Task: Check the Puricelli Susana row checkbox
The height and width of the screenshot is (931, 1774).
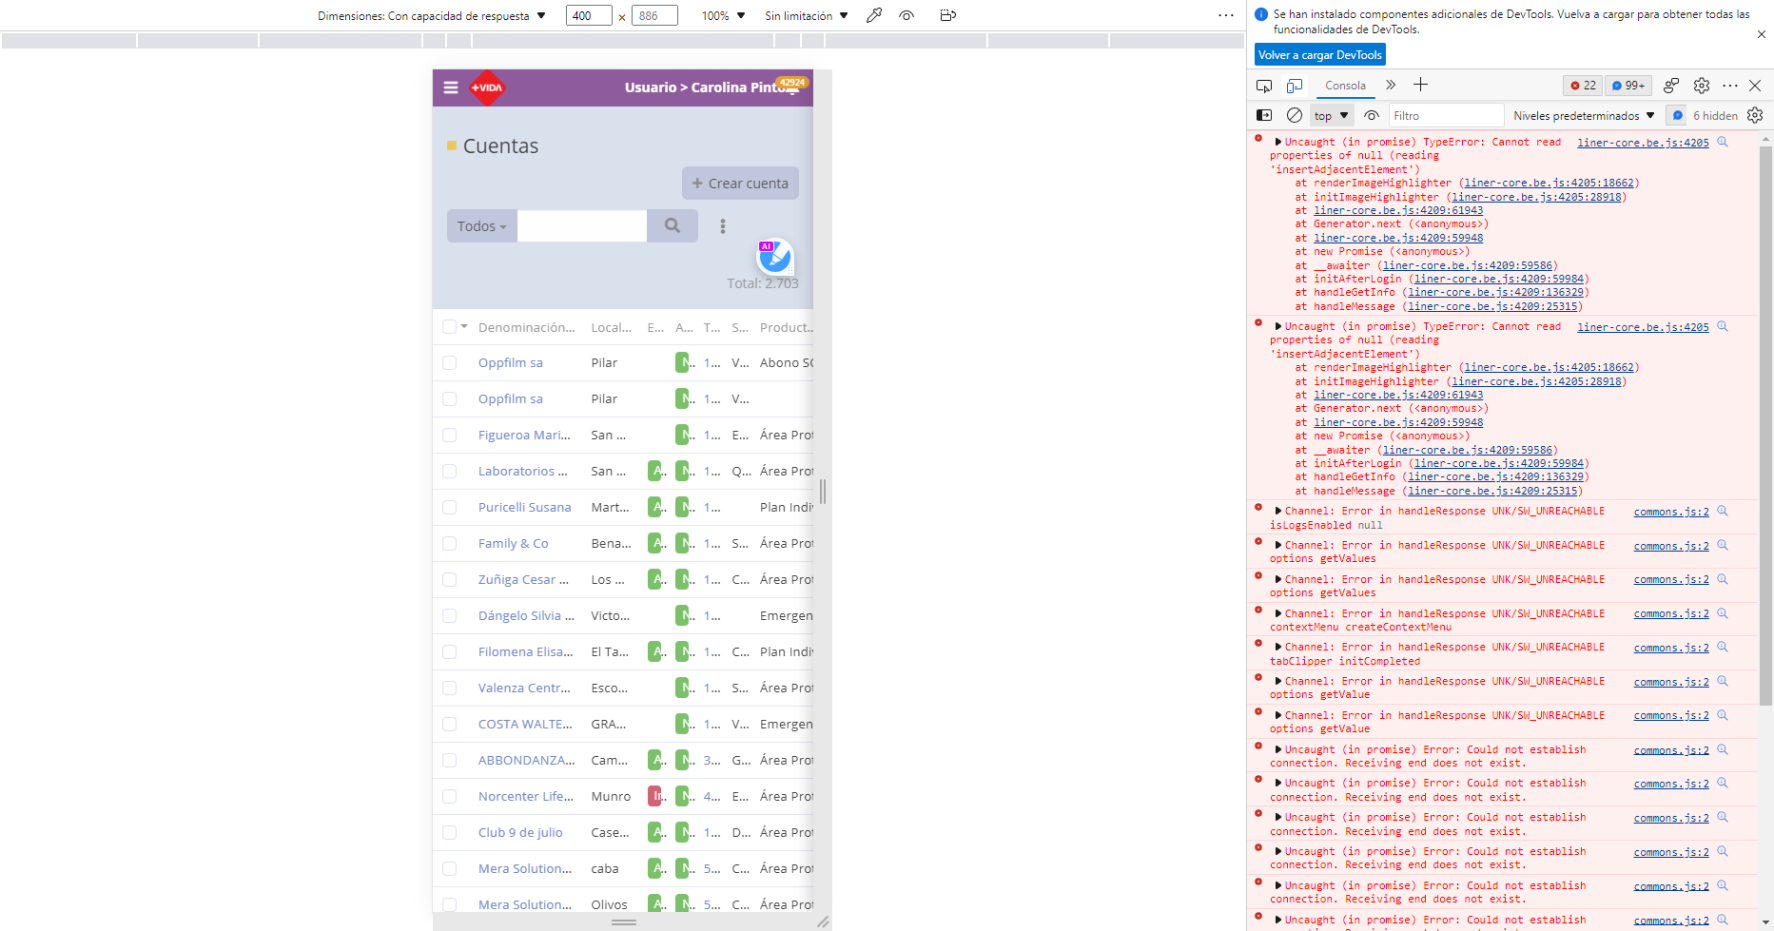Action: 449,507
